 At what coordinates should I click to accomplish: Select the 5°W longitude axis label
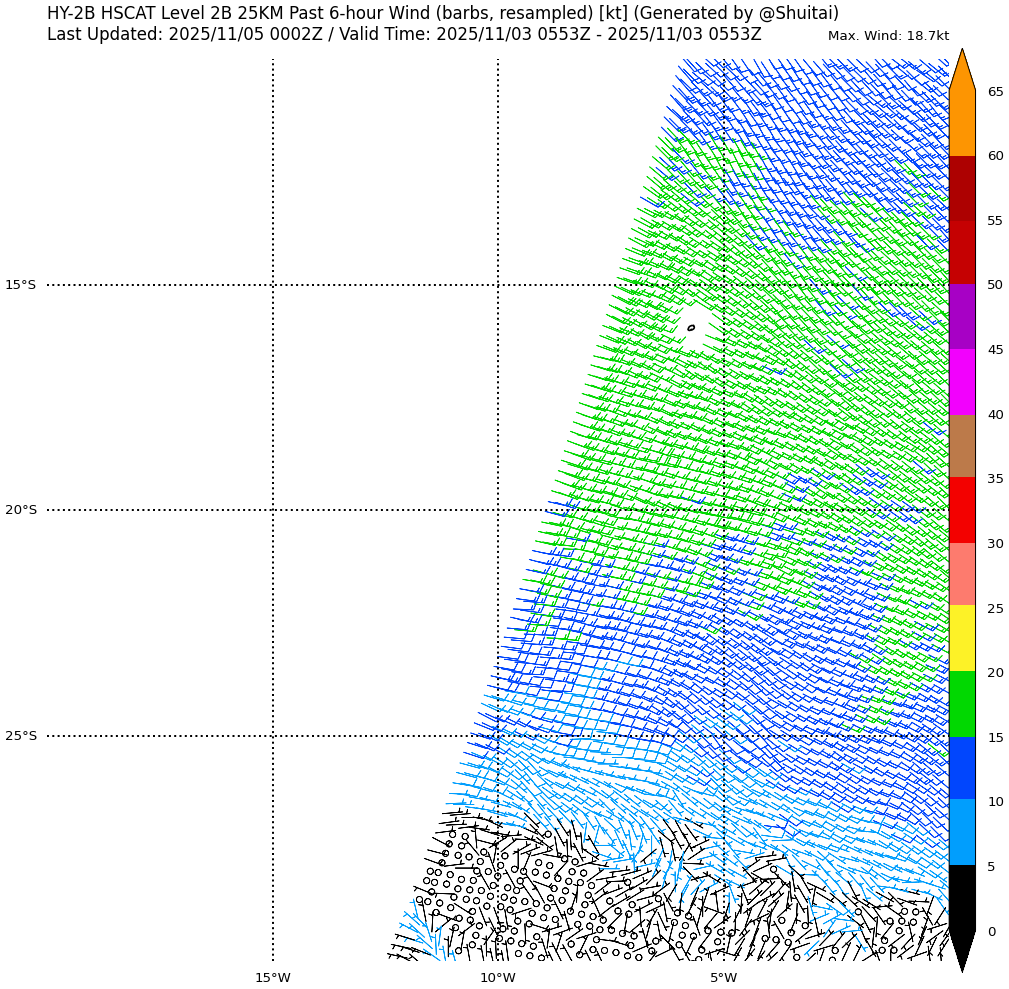(723, 977)
